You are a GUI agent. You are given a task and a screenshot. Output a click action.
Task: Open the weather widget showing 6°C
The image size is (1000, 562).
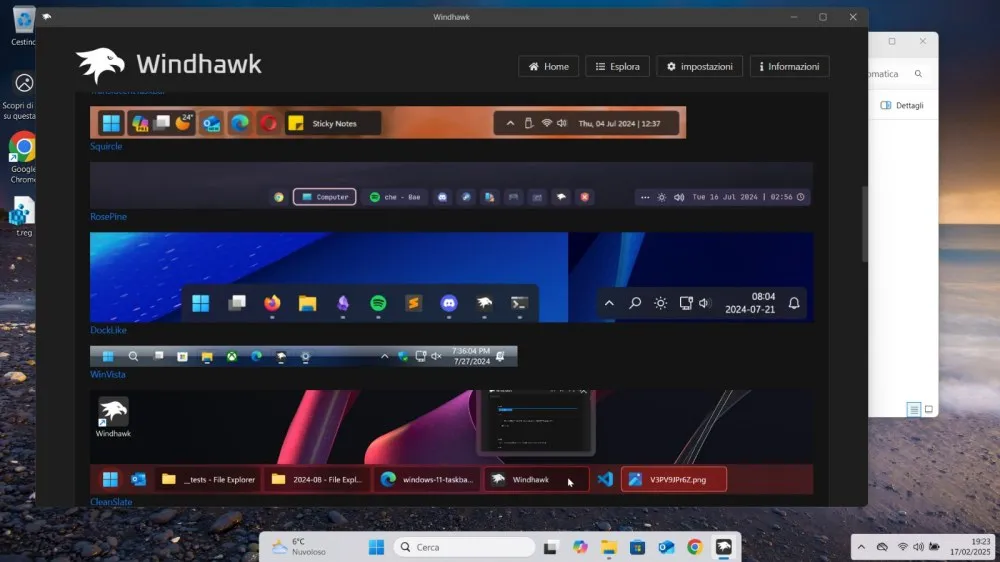[x=300, y=547]
